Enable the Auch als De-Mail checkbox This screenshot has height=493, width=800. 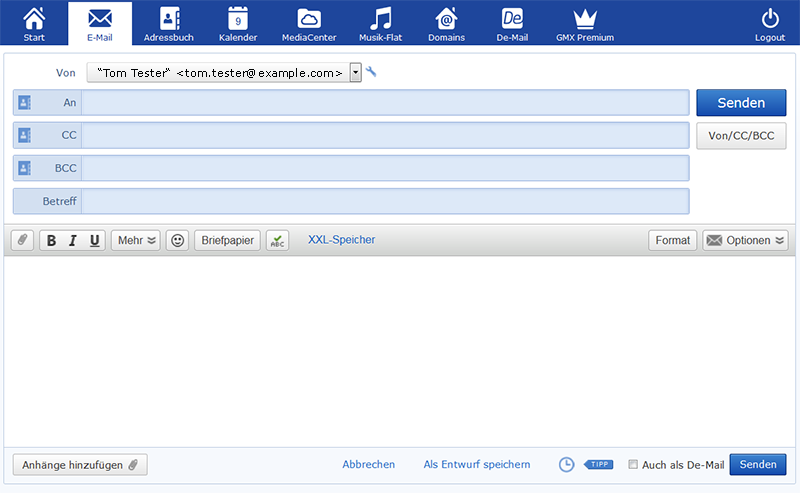pyautogui.click(x=633, y=464)
